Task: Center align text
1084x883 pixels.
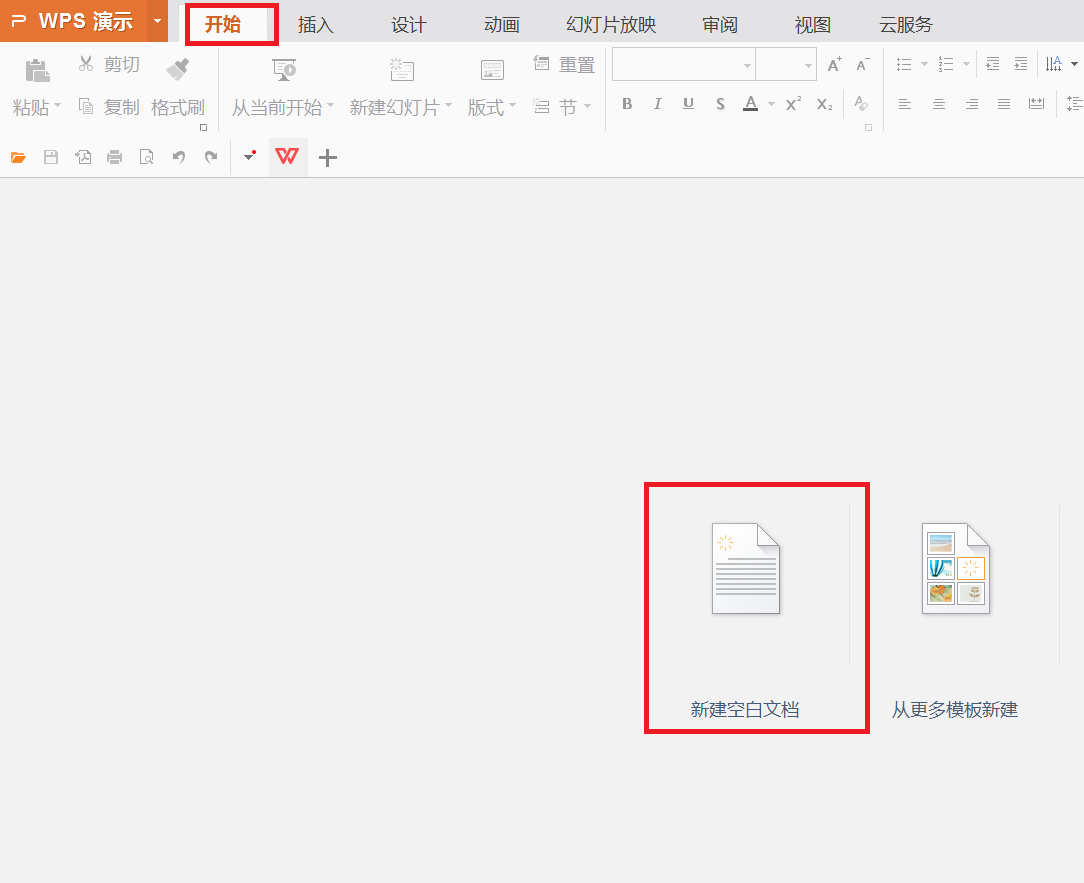Action: pos(938,104)
